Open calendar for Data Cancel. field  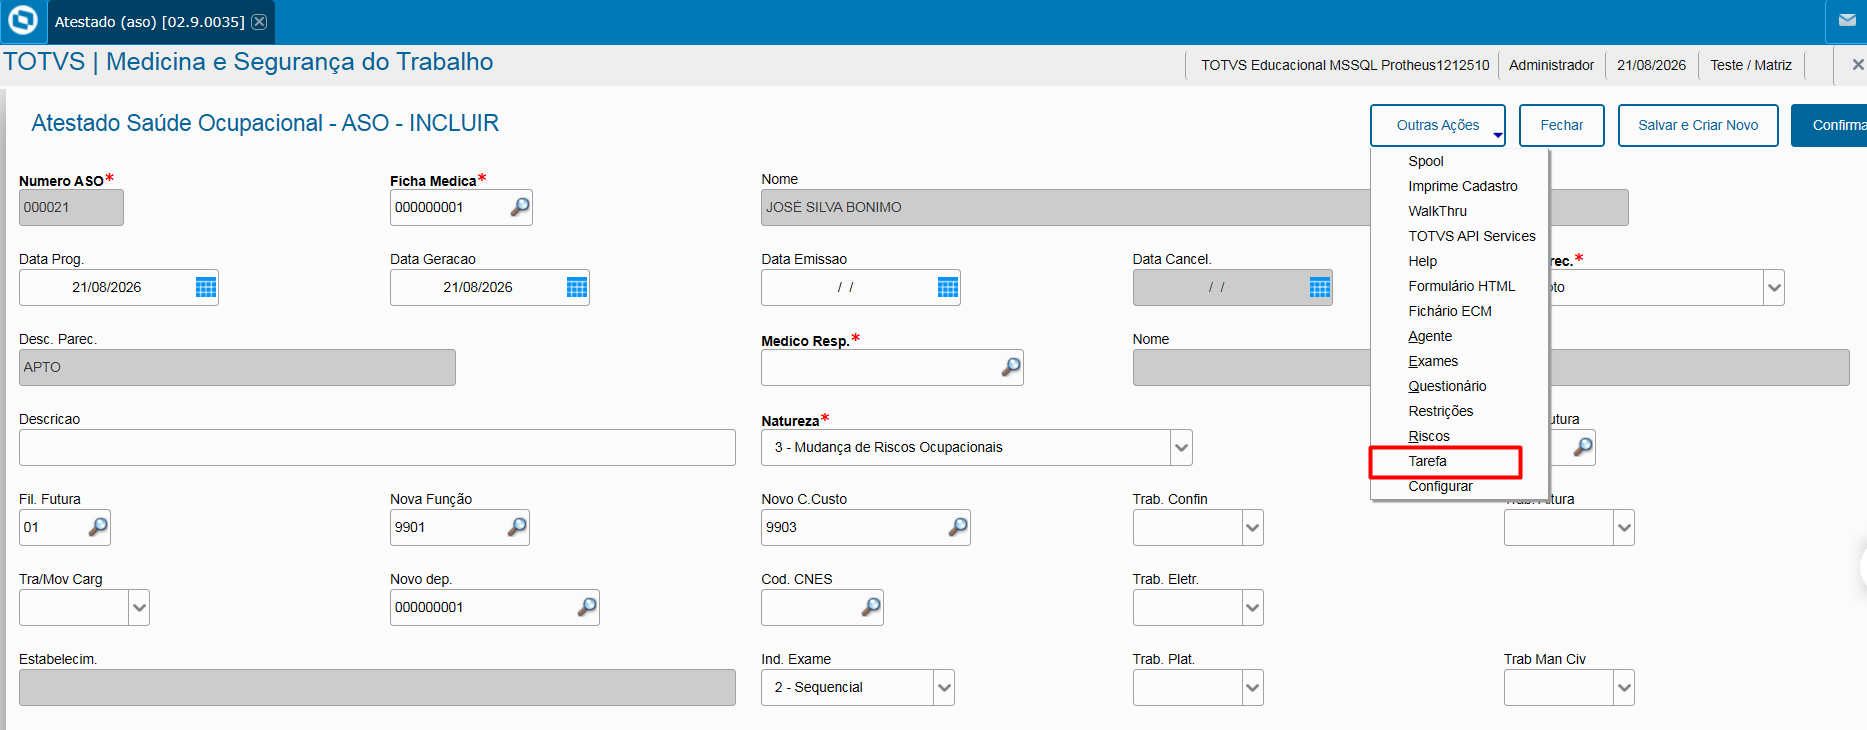(x=1320, y=287)
